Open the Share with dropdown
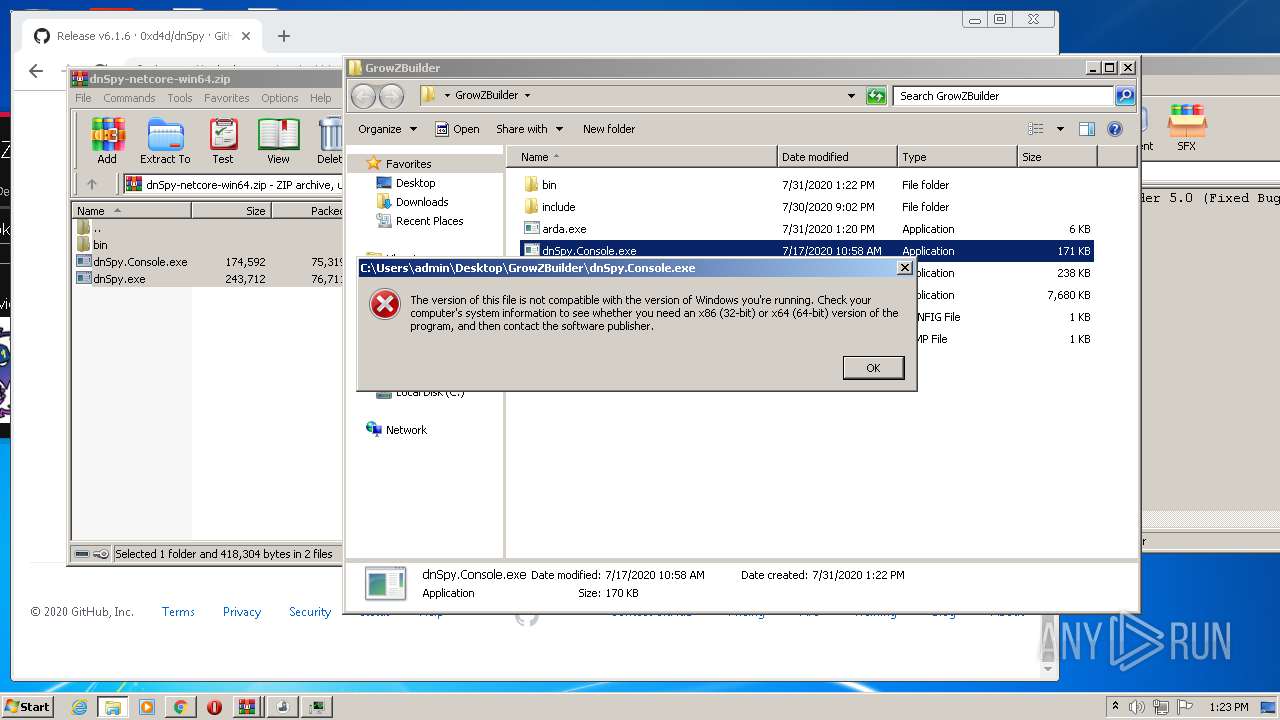Image resolution: width=1280 pixels, height=720 pixels. [x=530, y=129]
